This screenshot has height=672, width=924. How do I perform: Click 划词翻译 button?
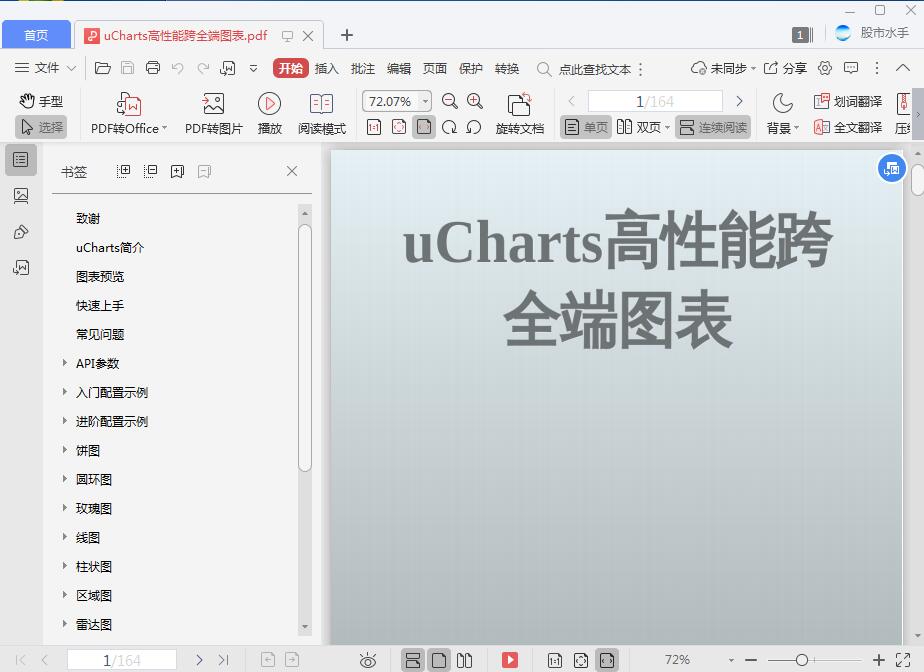[x=847, y=101]
